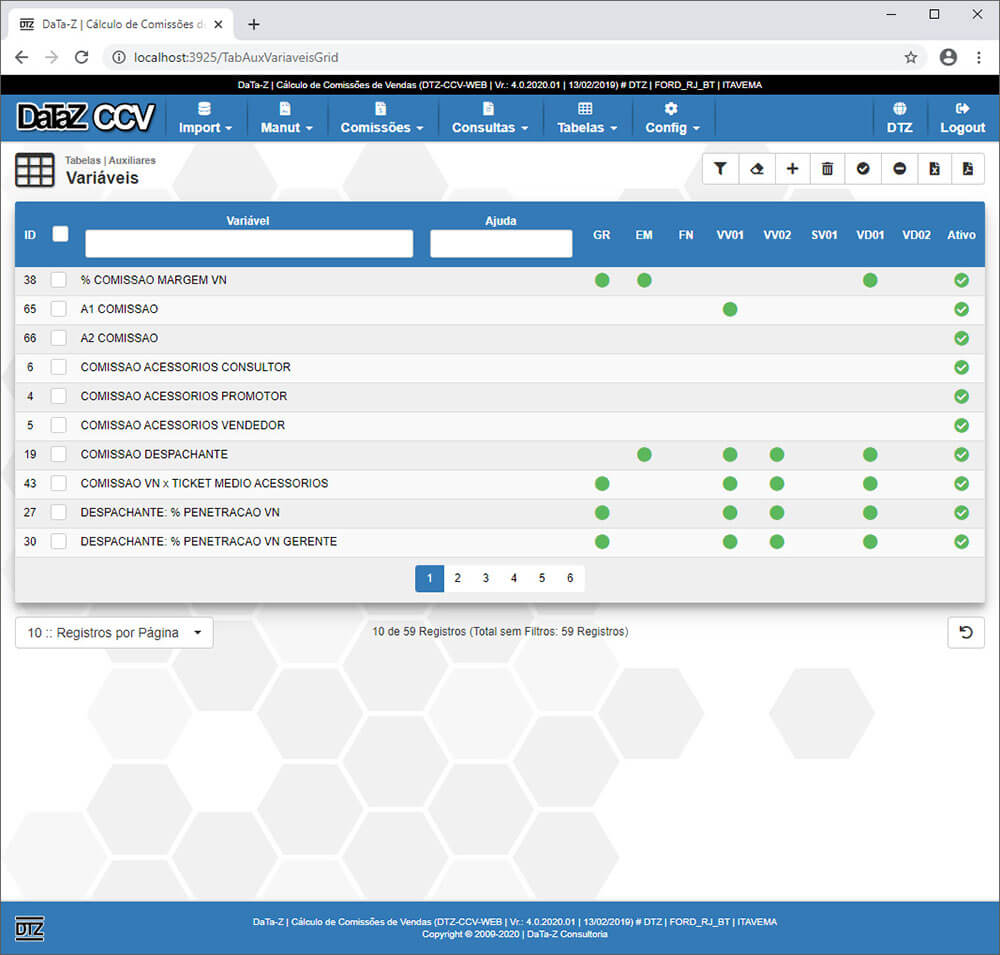This screenshot has width=1000, height=955.
Task: Open the Registros por Página dropdown
Action: (114, 632)
